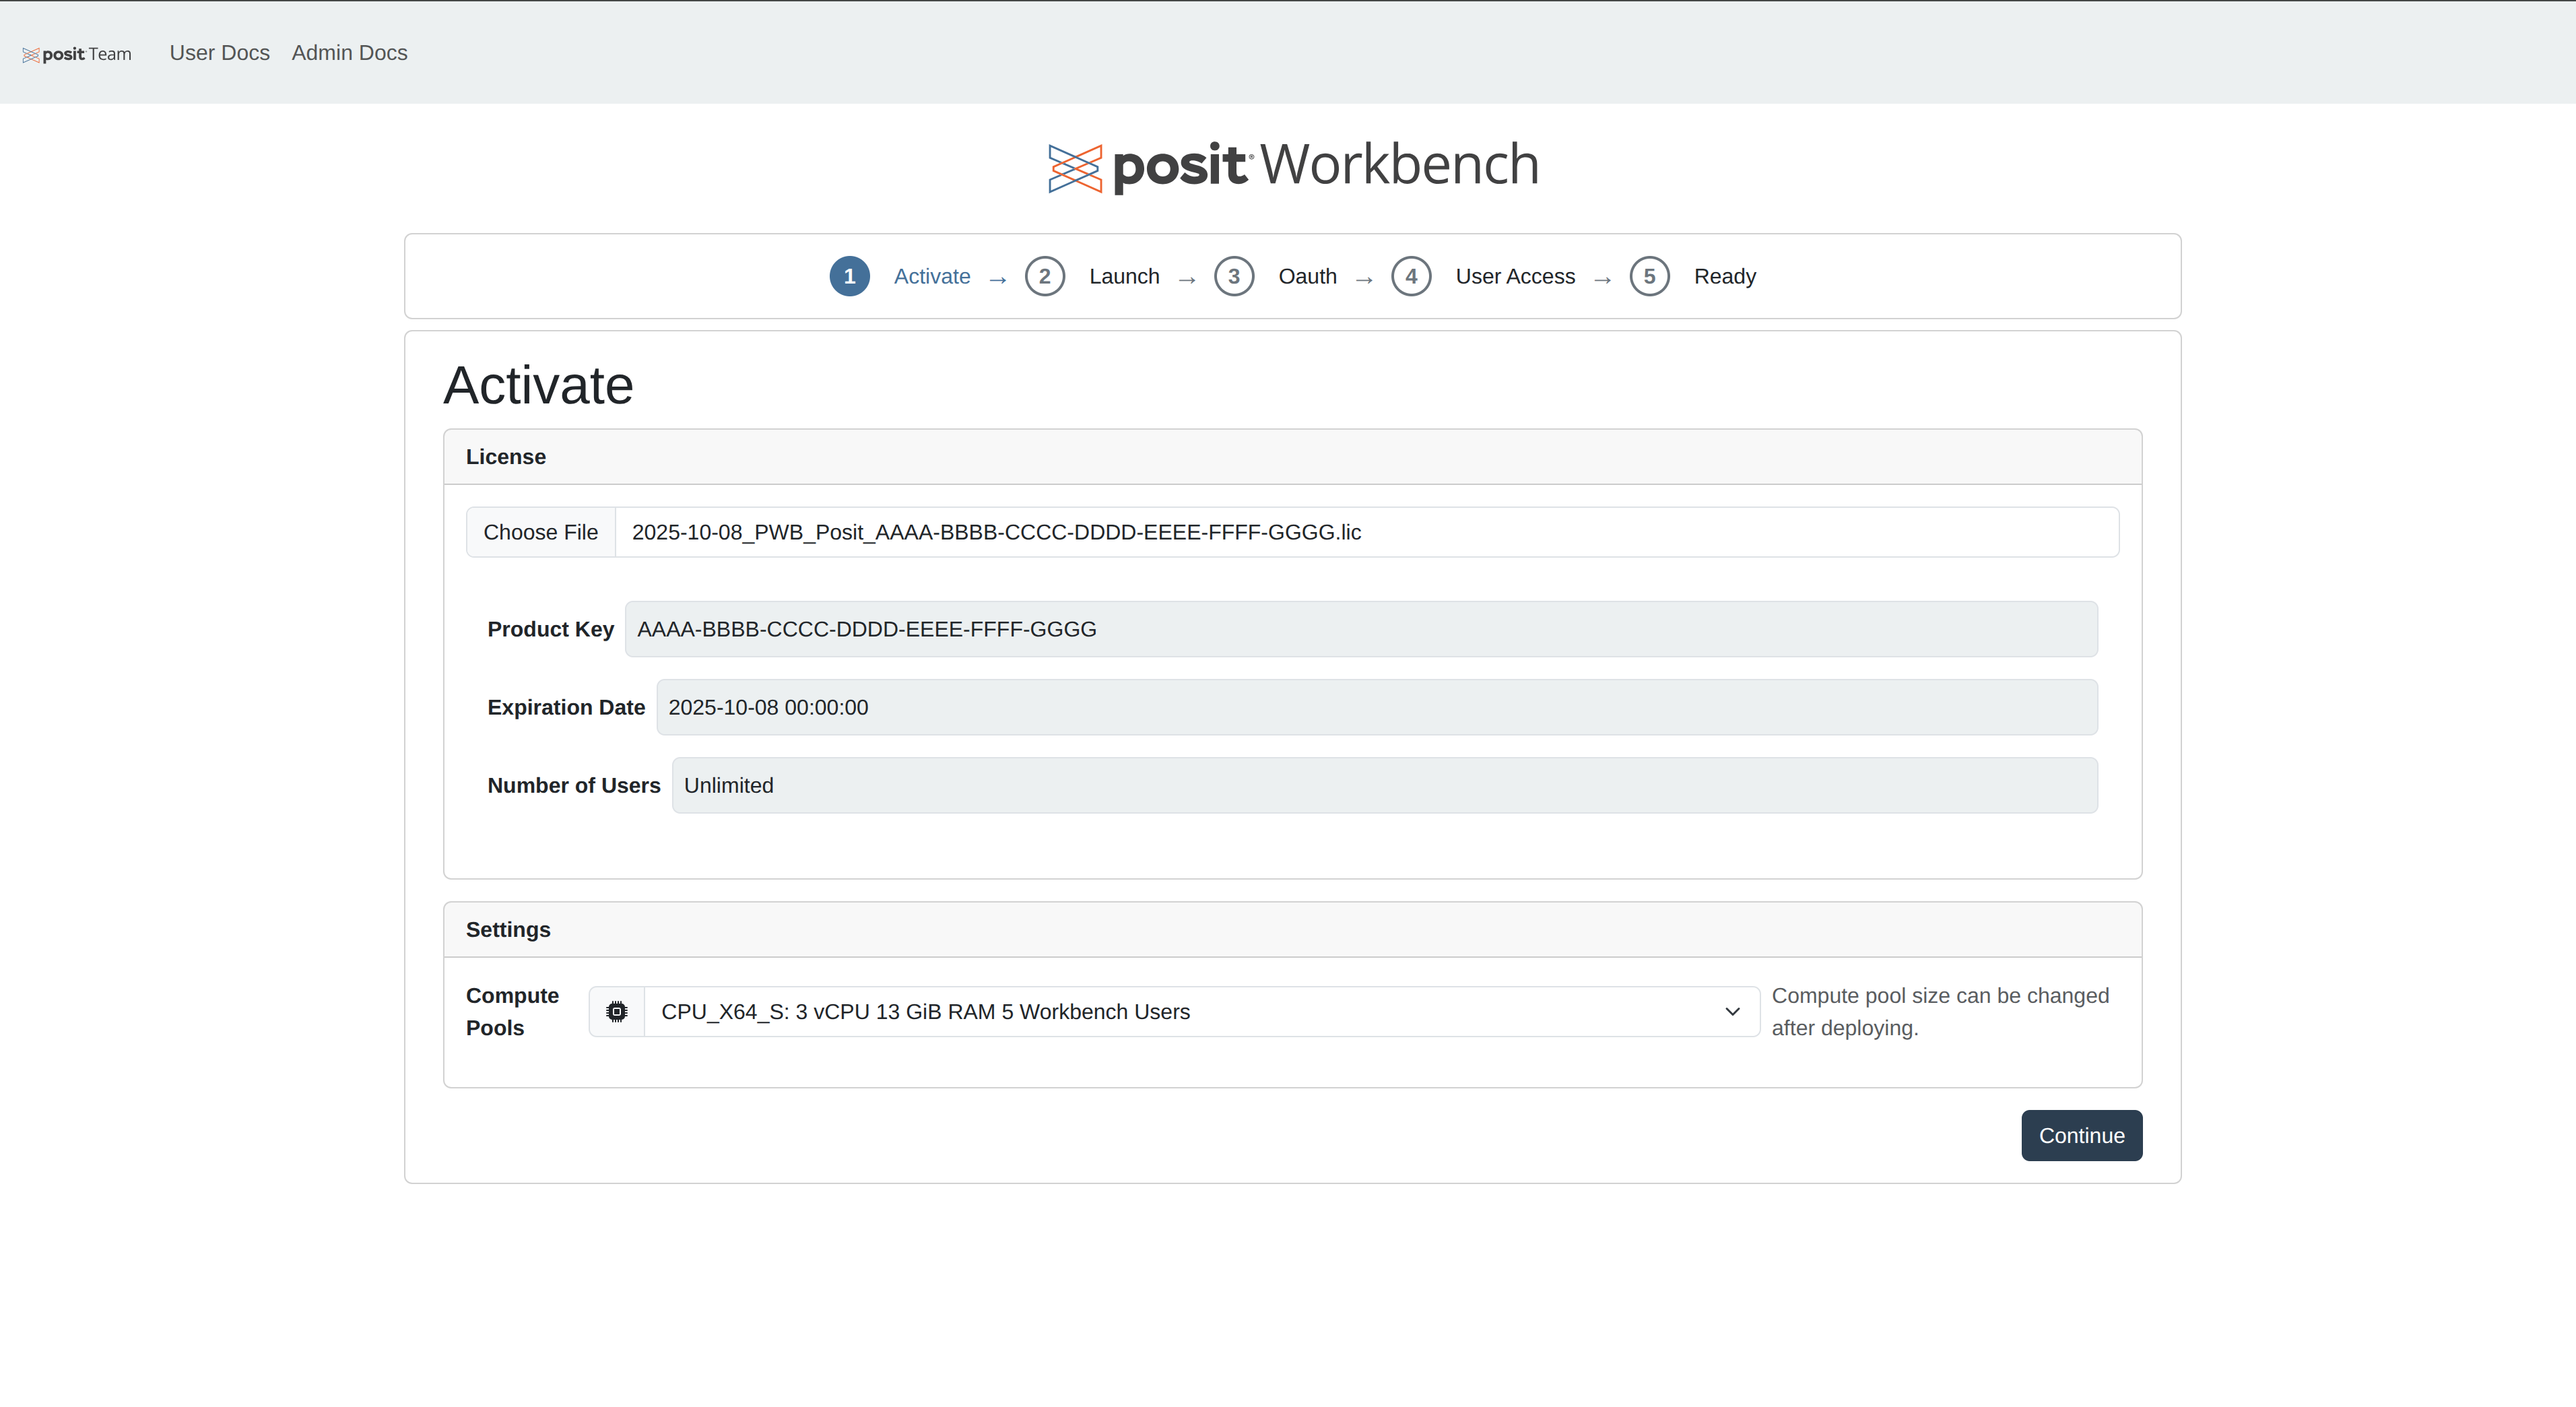Screen dimensions: 2576x1407
Task: Click the Settings section header
Action: 1292,931
